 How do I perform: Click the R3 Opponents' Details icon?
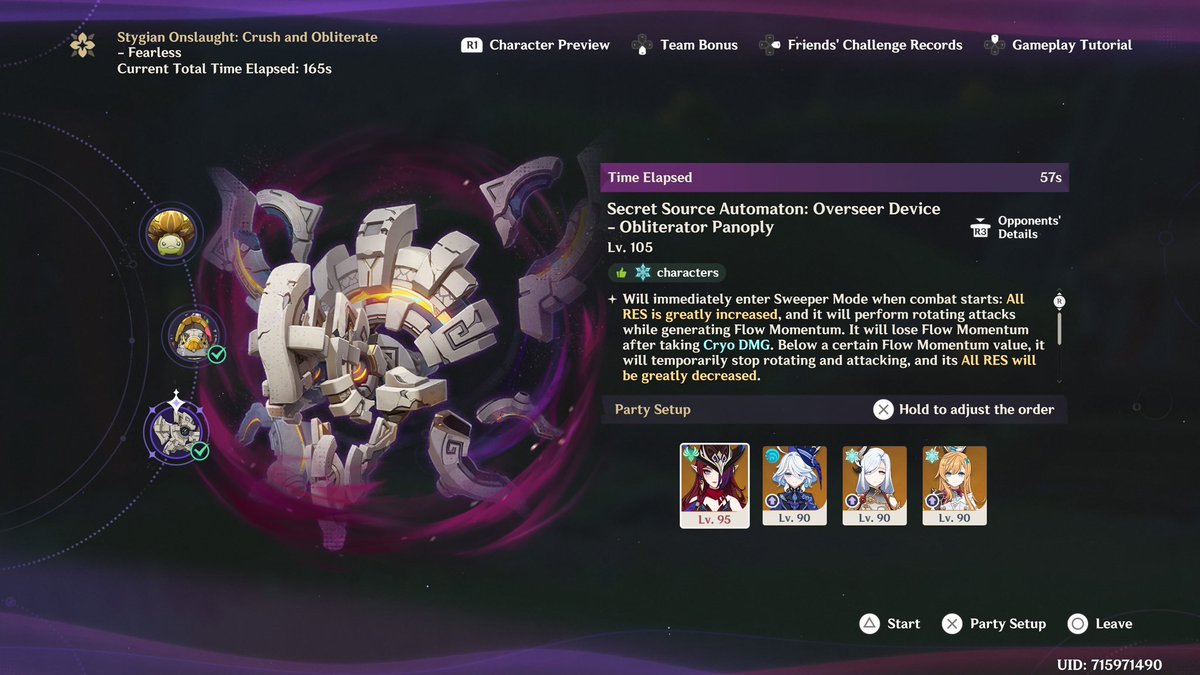pyautogui.click(x=980, y=228)
